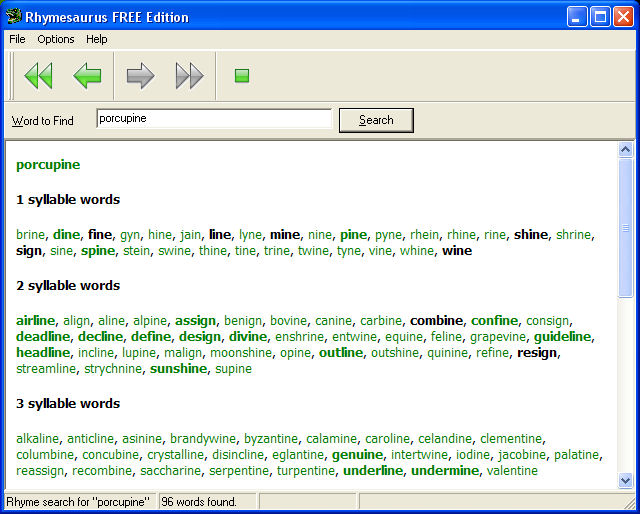Click the word "undermine"
This screenshot has height=514, width=640.
click(x=445, y=471)
